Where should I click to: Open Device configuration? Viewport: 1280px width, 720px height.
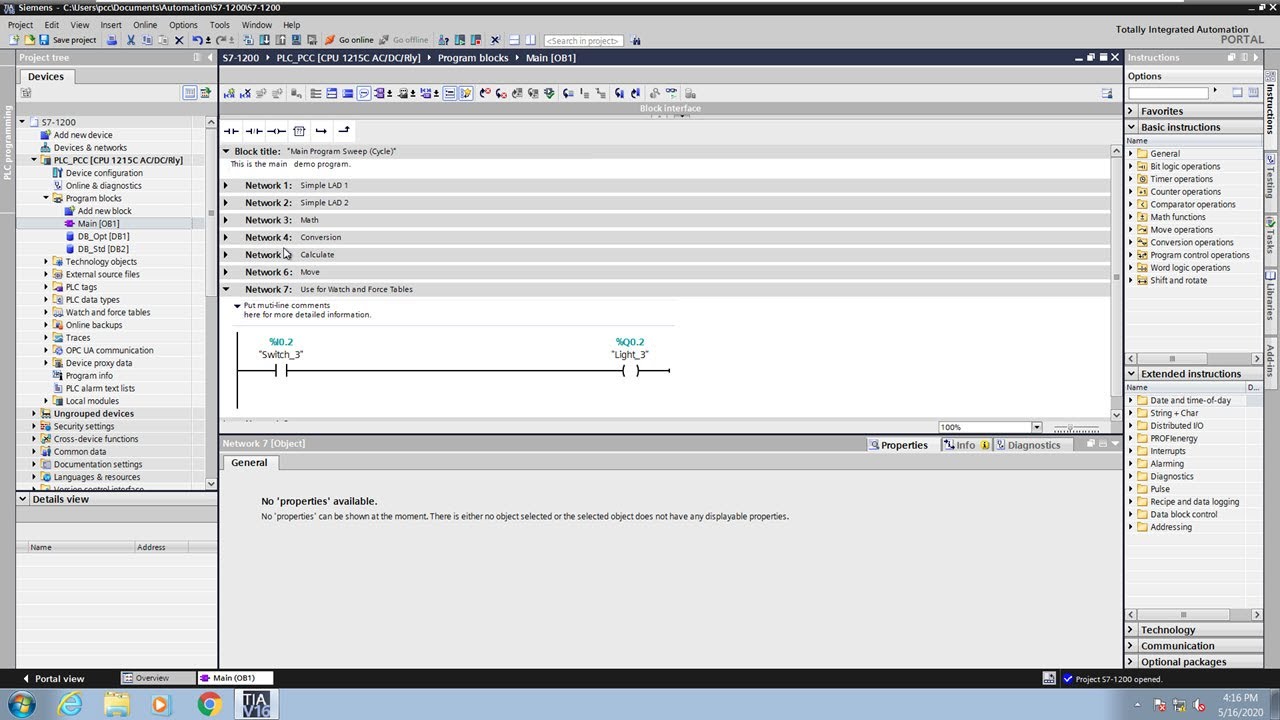pyautogui.click(x=104, y=173)
